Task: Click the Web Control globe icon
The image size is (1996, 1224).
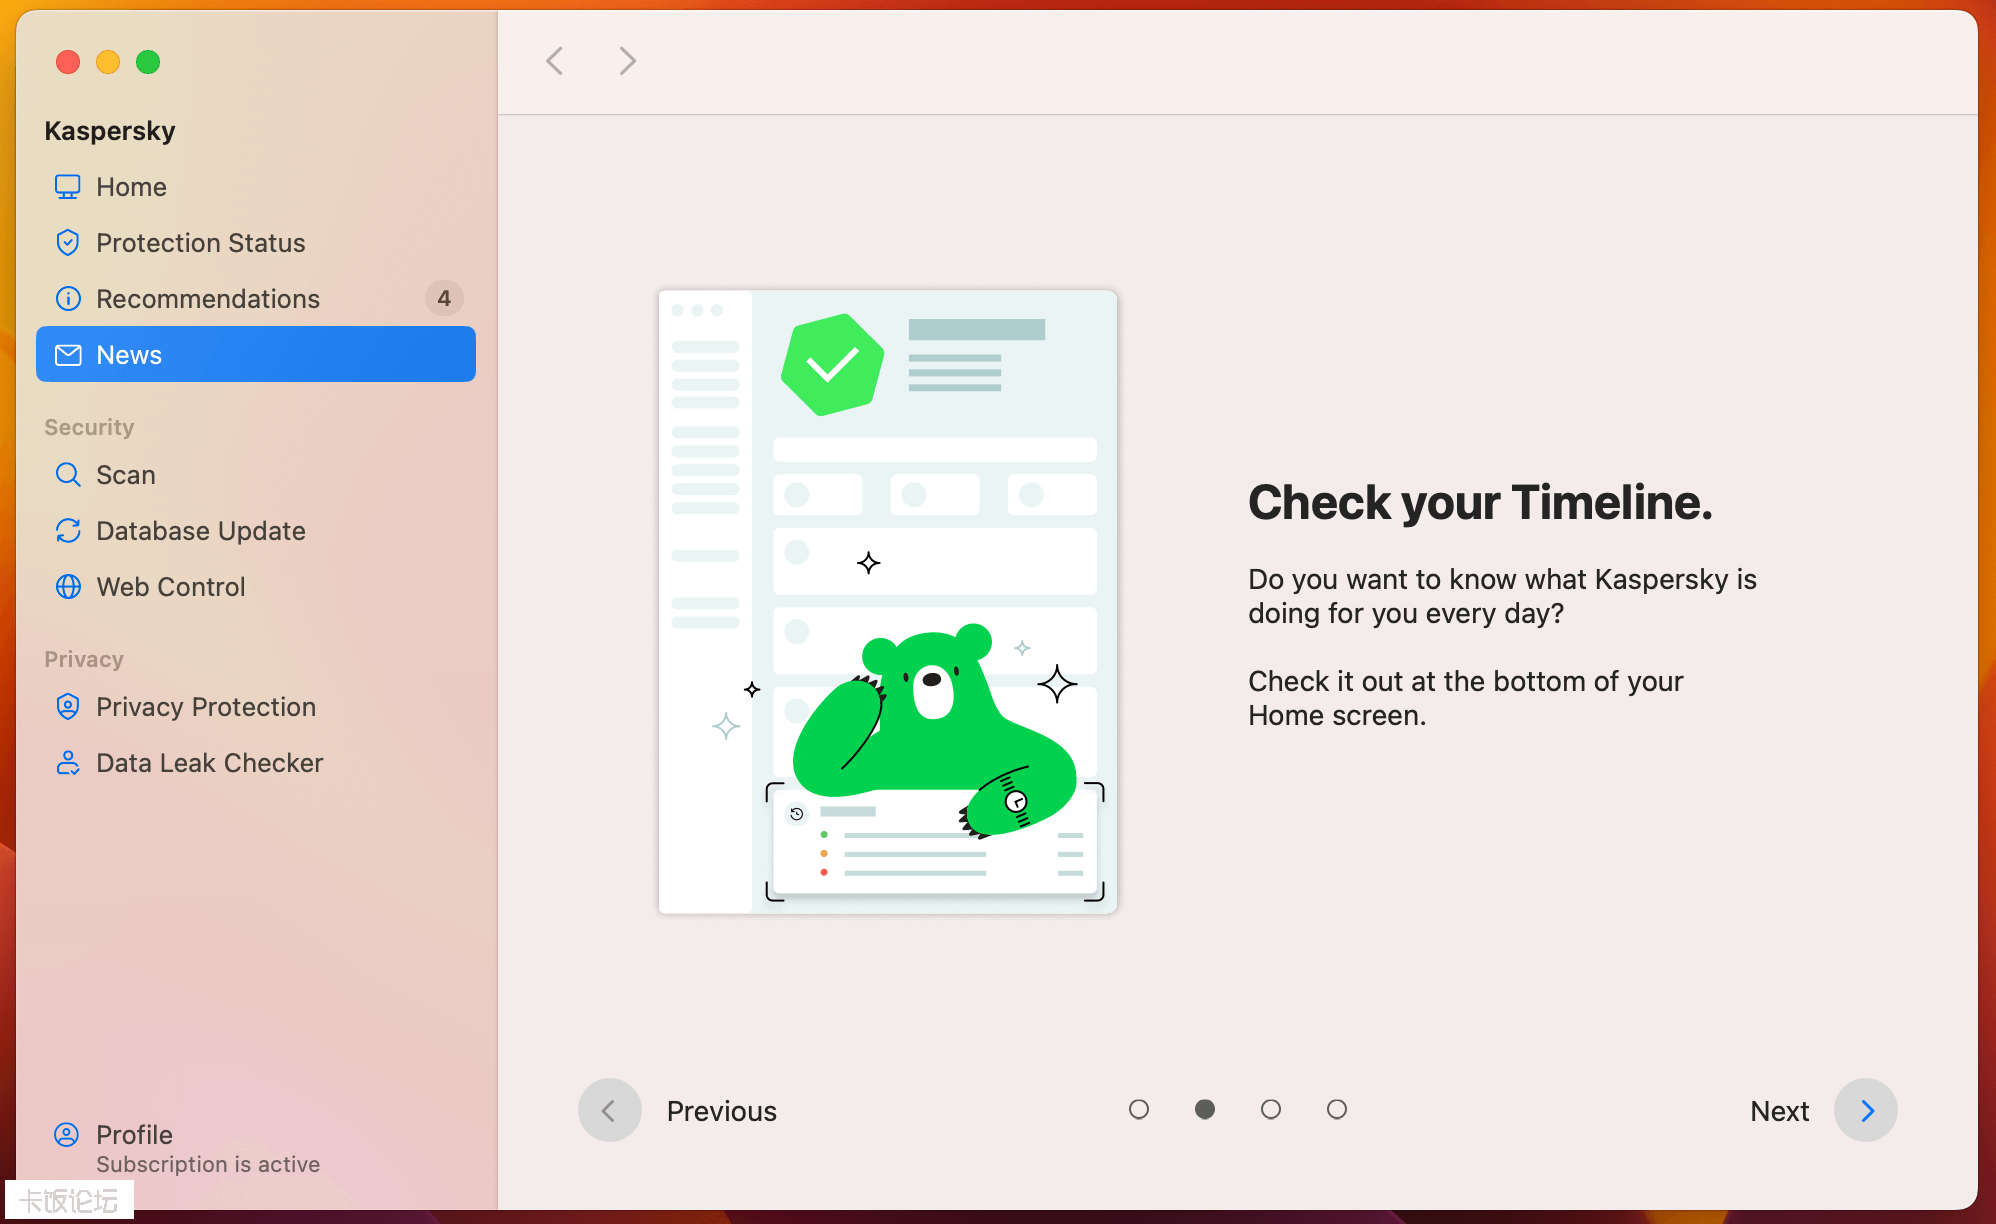Action: click(68, 587)
